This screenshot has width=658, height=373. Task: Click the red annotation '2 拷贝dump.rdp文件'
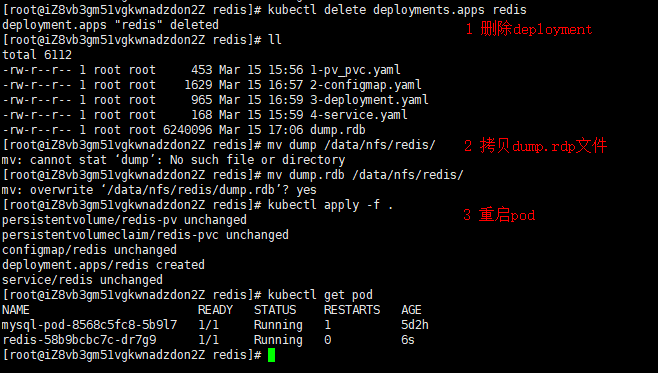[x=535, y=146]
